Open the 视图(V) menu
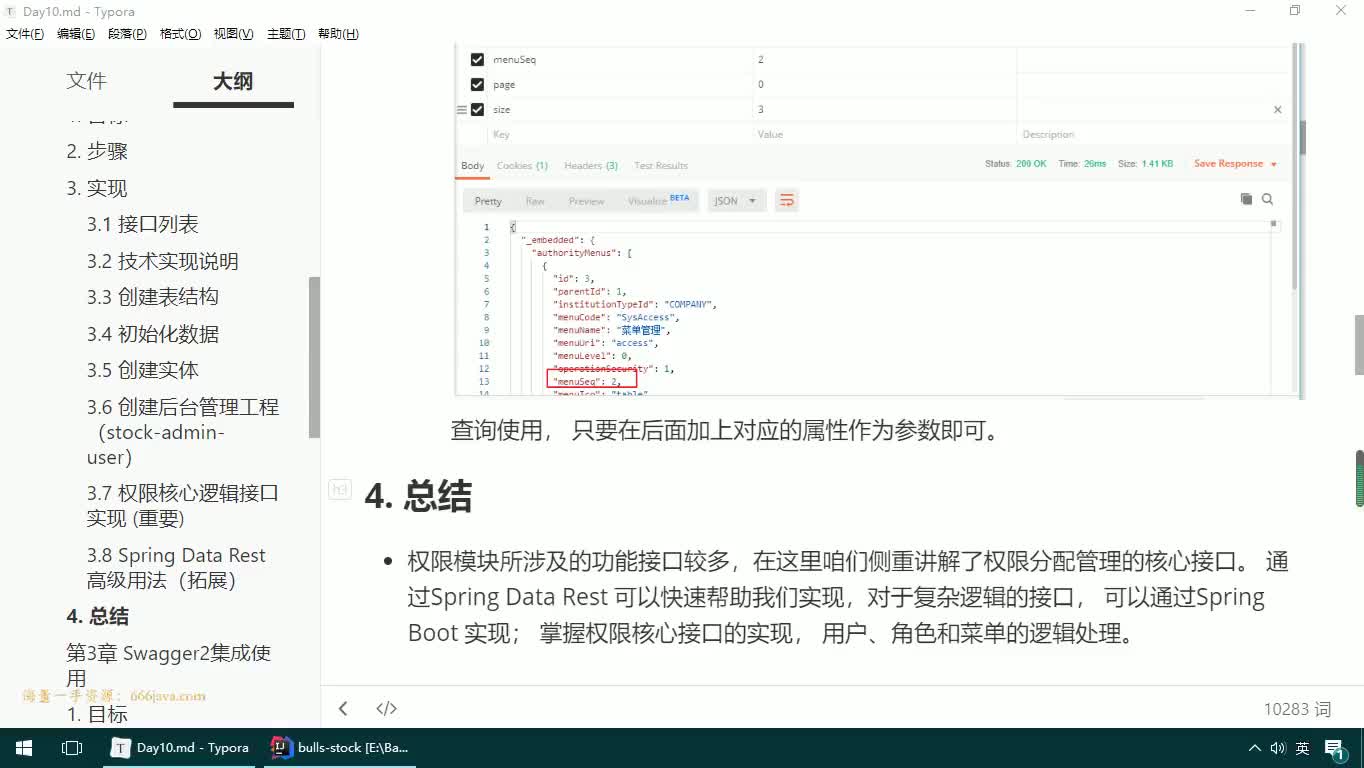The image size is (1364, 768). (233, 34)
